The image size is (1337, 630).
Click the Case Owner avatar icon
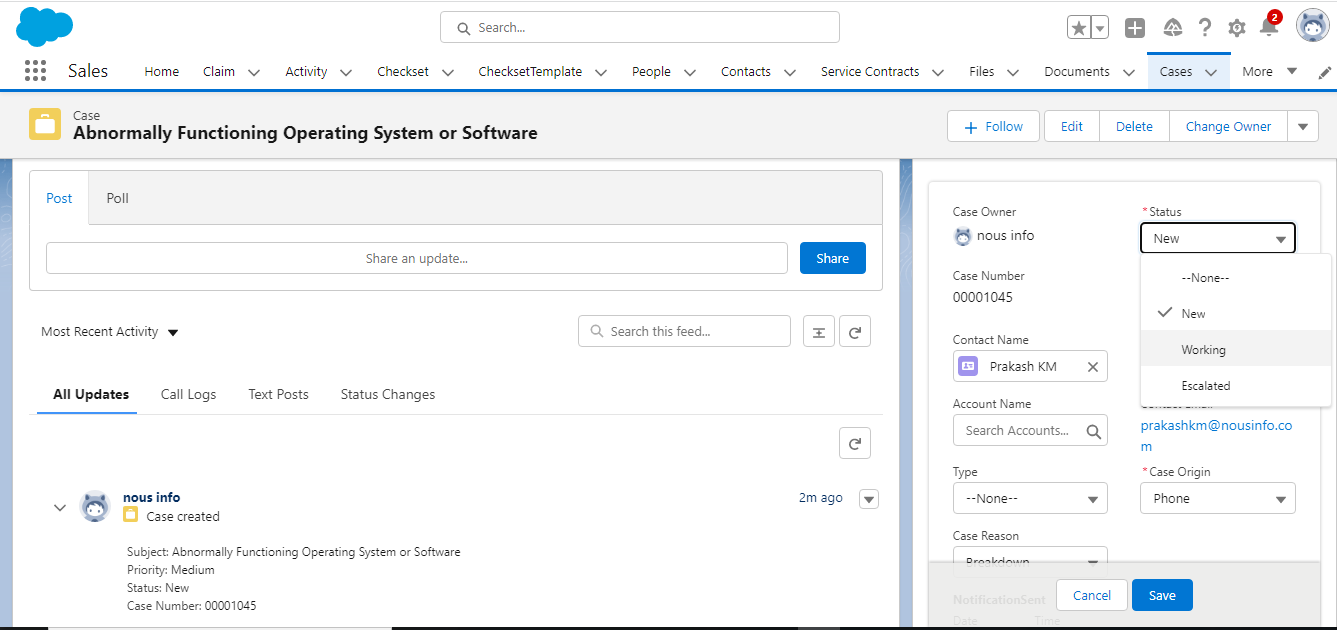(x=963, y=237)
